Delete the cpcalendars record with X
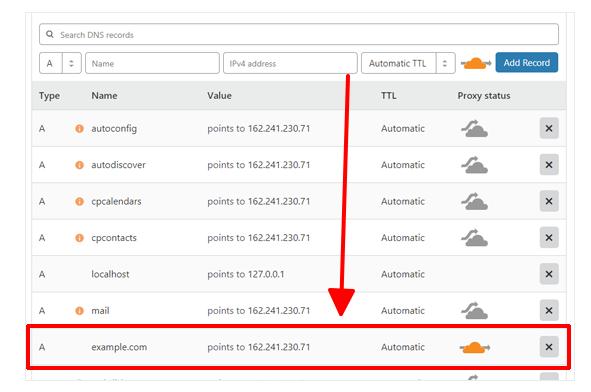Image resolution: width=591 pixels, height=392 pixels. point(549,201)
